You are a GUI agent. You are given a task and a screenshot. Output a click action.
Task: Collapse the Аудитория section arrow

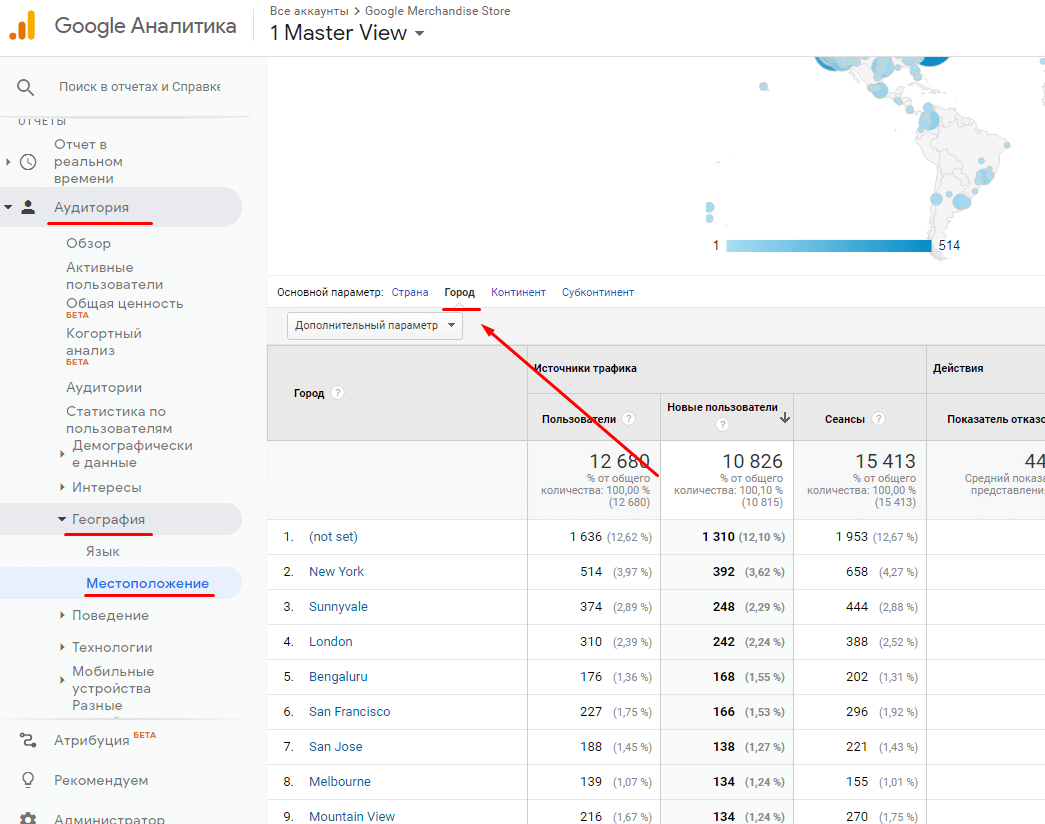click(8, 207)
